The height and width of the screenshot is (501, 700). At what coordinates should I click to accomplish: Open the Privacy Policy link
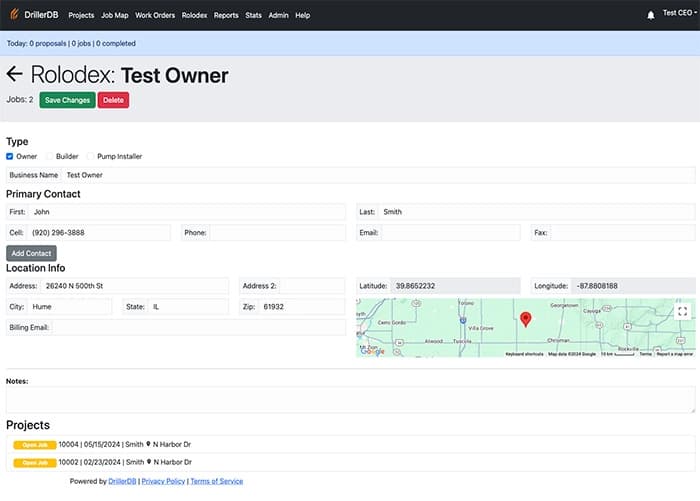[x=162, y=481]
